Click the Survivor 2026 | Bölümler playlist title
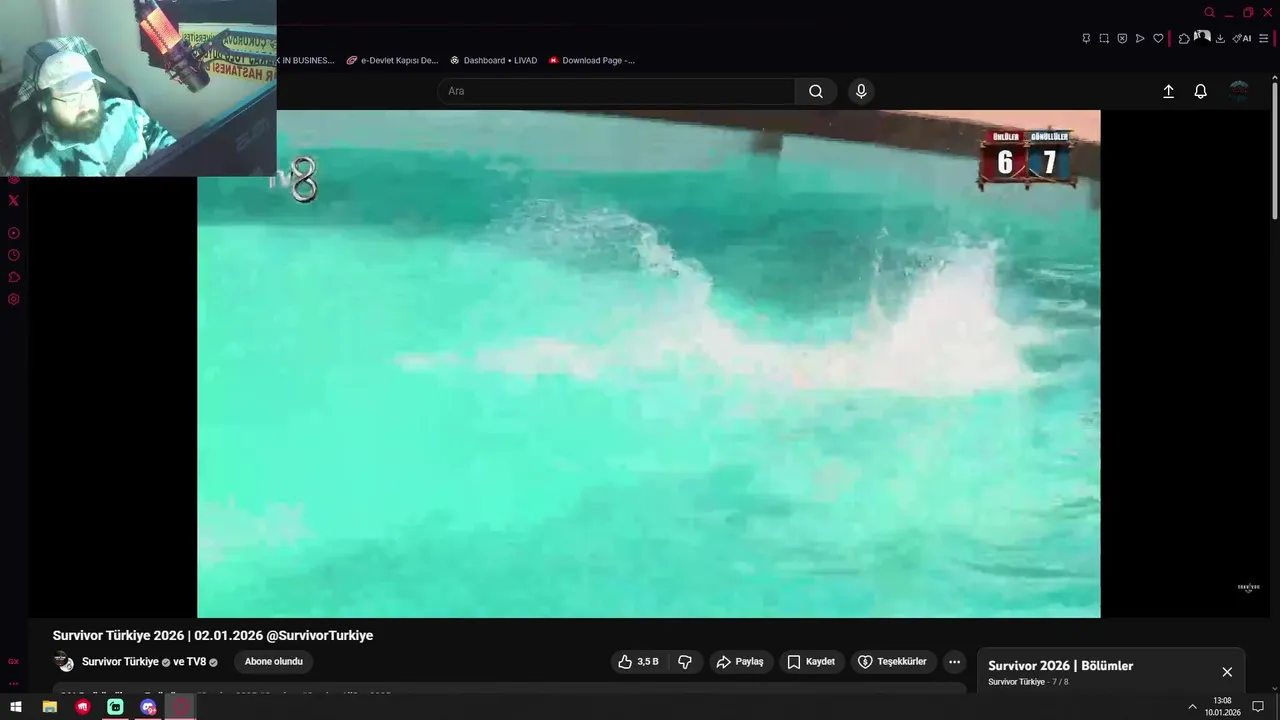 [1060, 666]
